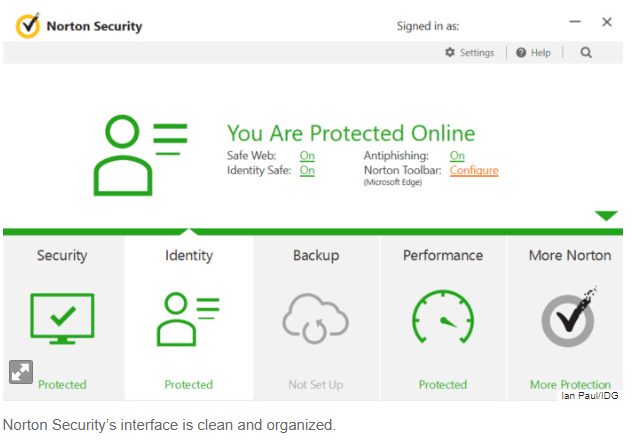Select the Performance tab heading
637x444 pixels.
point(443,256)
